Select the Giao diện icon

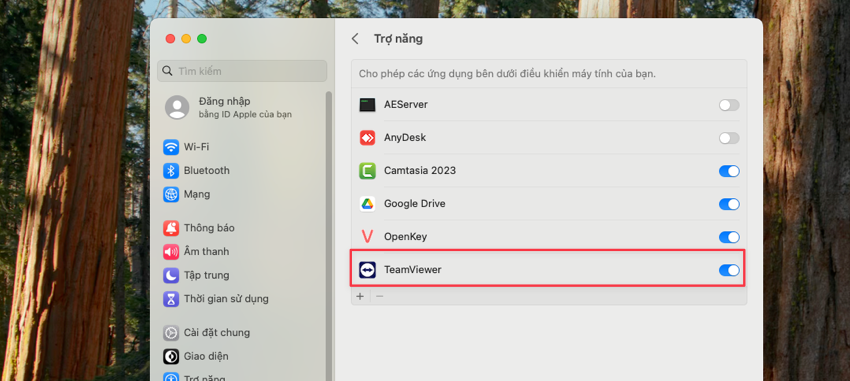click(171, 356)
